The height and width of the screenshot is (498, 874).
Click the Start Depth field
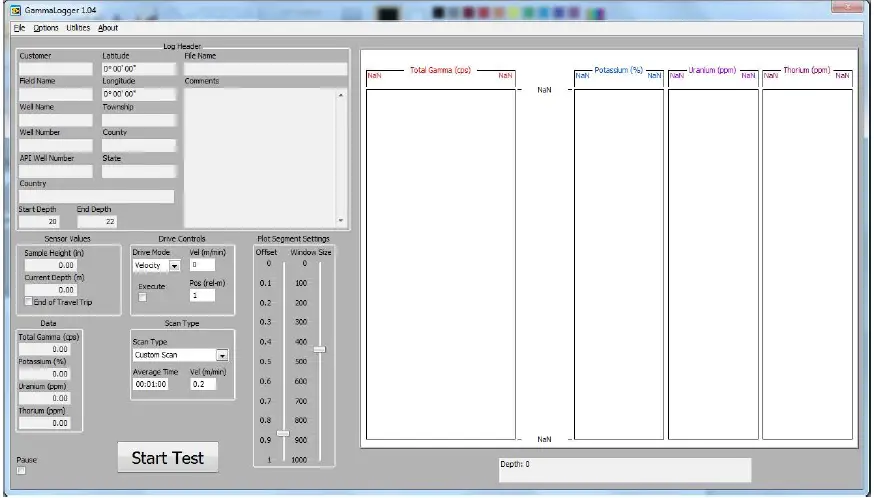click(x=39, y=221)
